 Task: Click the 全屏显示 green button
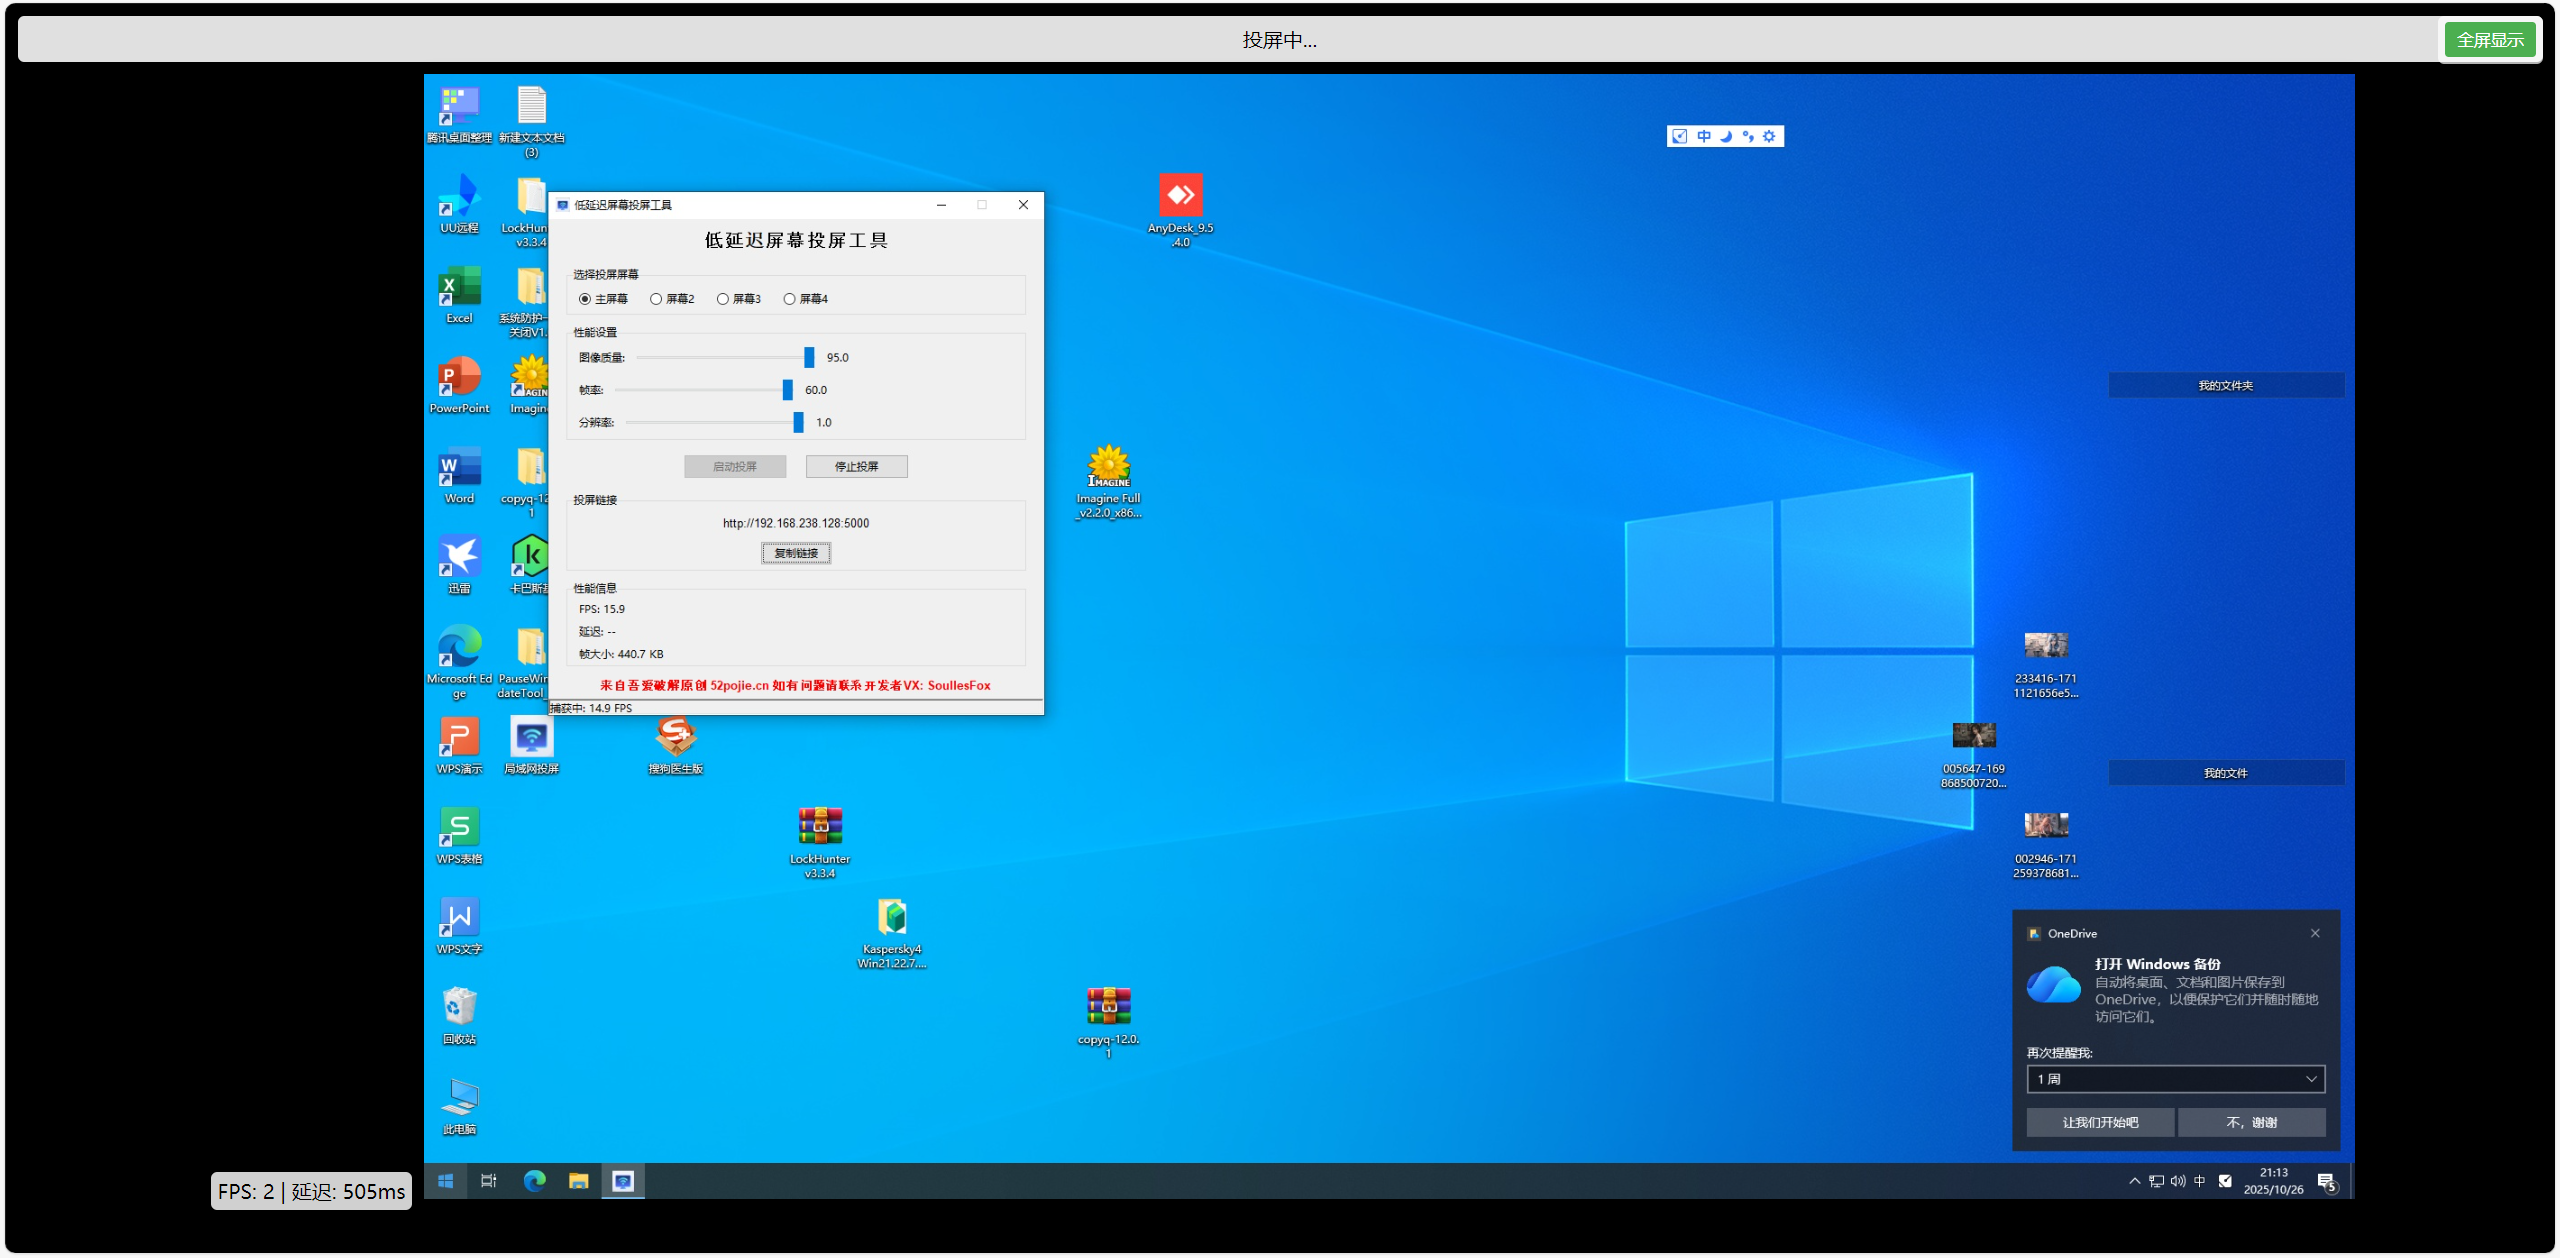point(2489,40)
